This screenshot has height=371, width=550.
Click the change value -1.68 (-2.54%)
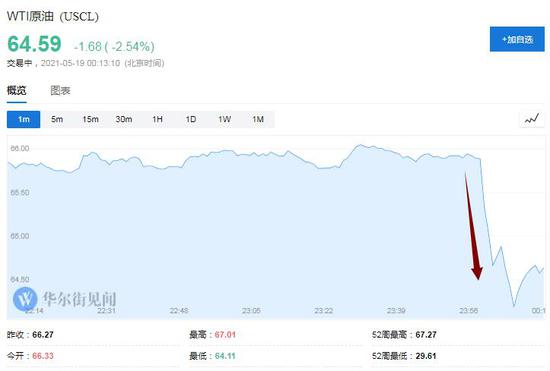pyautogui.click(x=114, y=46)
